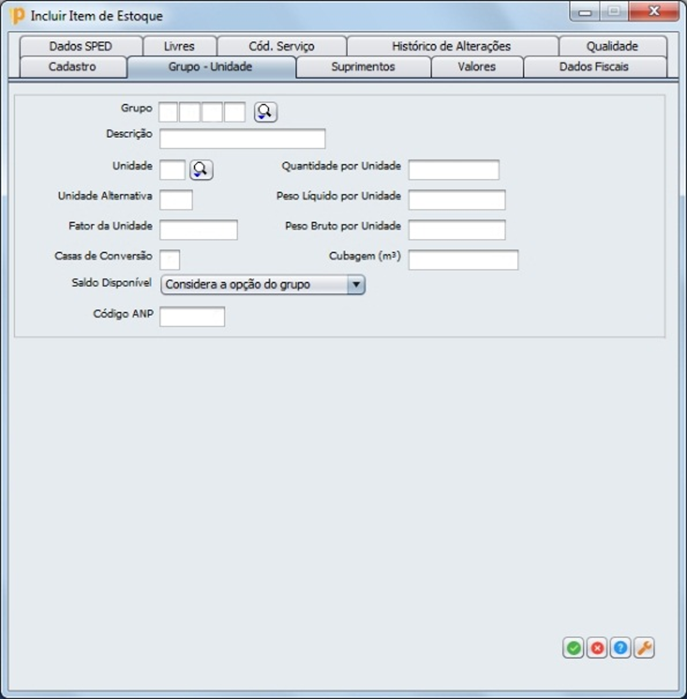
Task: Switch to the Histórico de Alterações tab
Action: [x=451, y=46]
